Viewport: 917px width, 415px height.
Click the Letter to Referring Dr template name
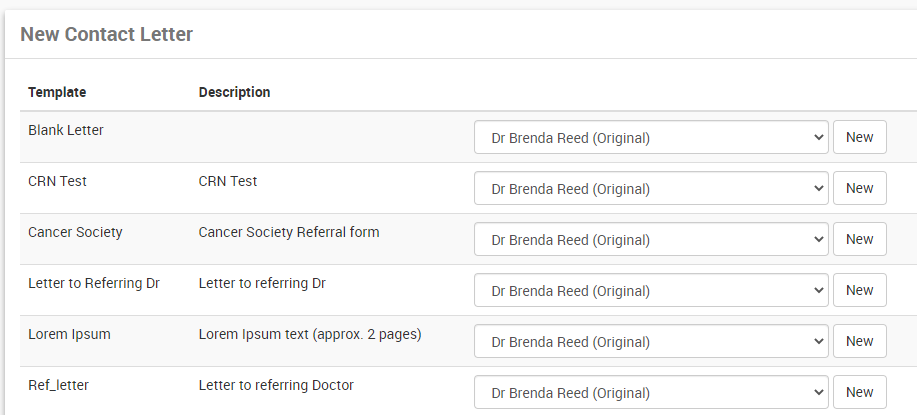[x=94, y=283]
